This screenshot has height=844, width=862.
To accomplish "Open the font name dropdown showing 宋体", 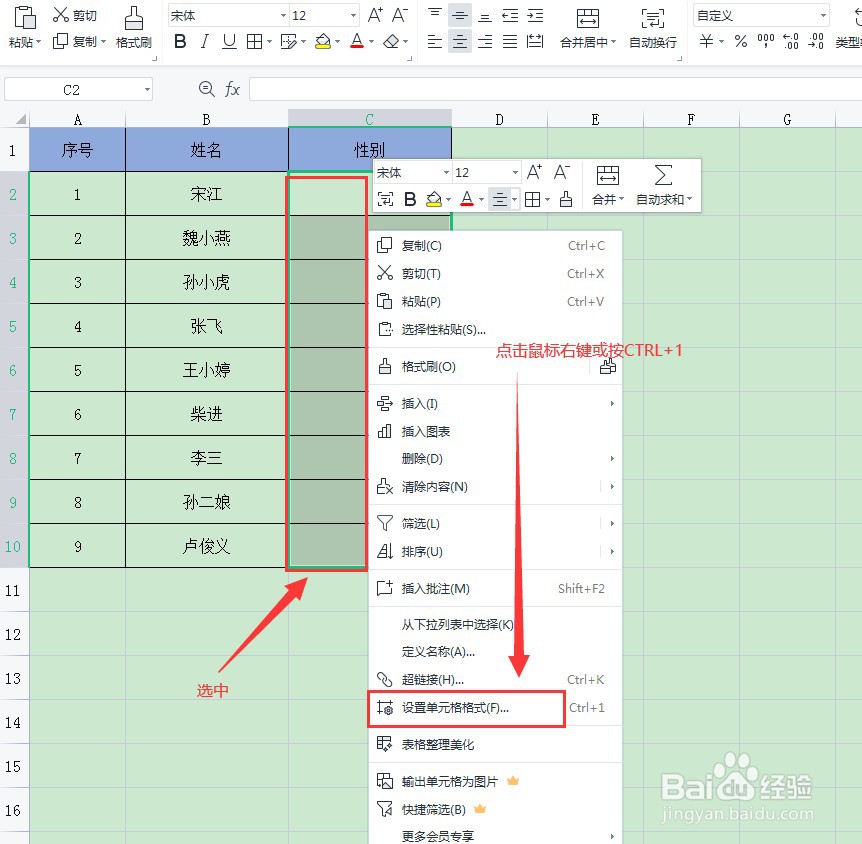I will coord(225,14).
